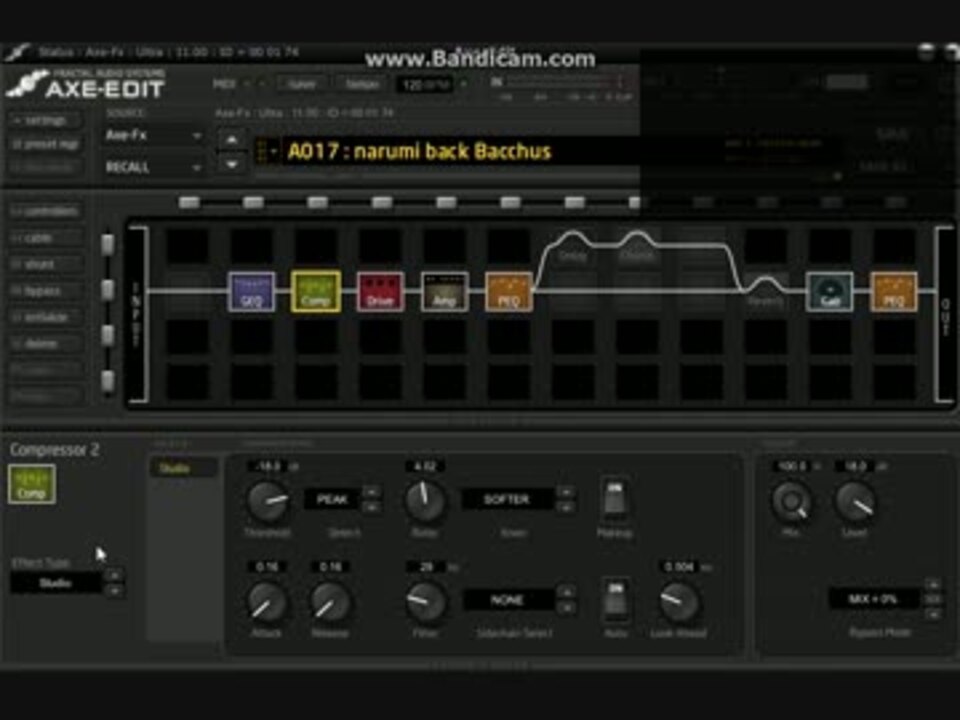Click the Compressor 2 title text

click(x=54, y=450)
